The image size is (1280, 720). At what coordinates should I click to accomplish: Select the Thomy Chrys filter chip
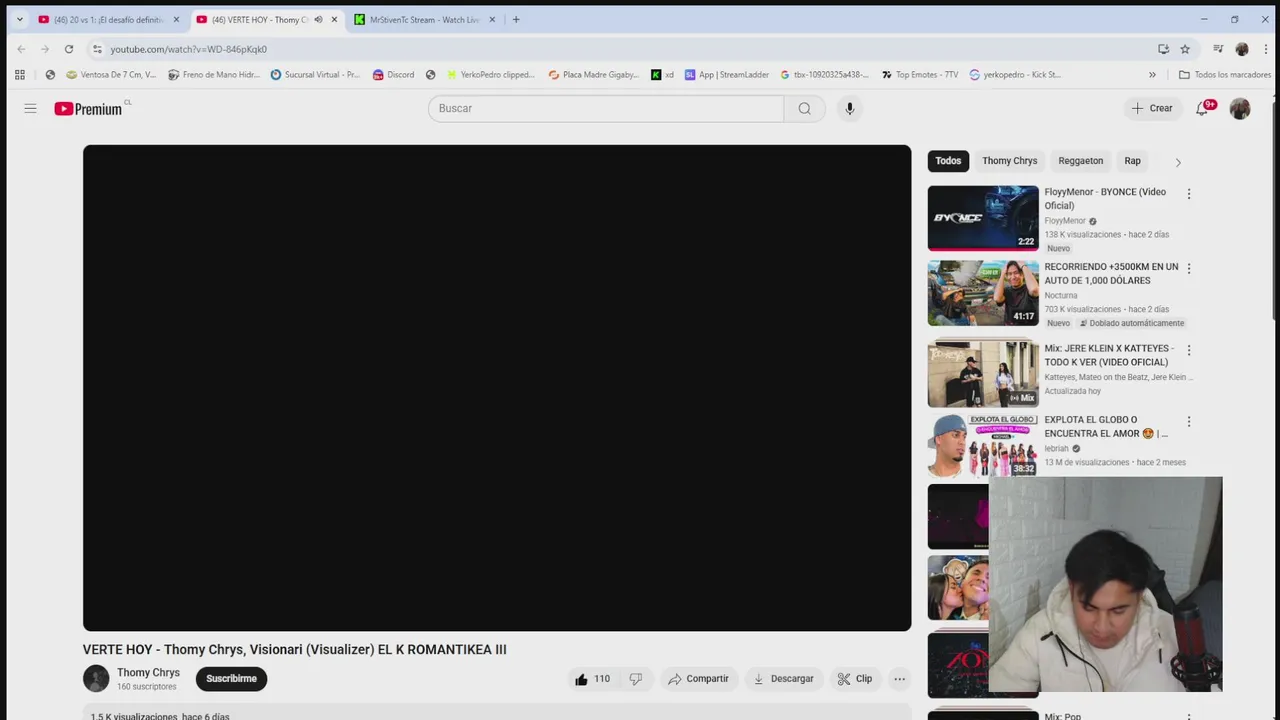point(1009,161)
